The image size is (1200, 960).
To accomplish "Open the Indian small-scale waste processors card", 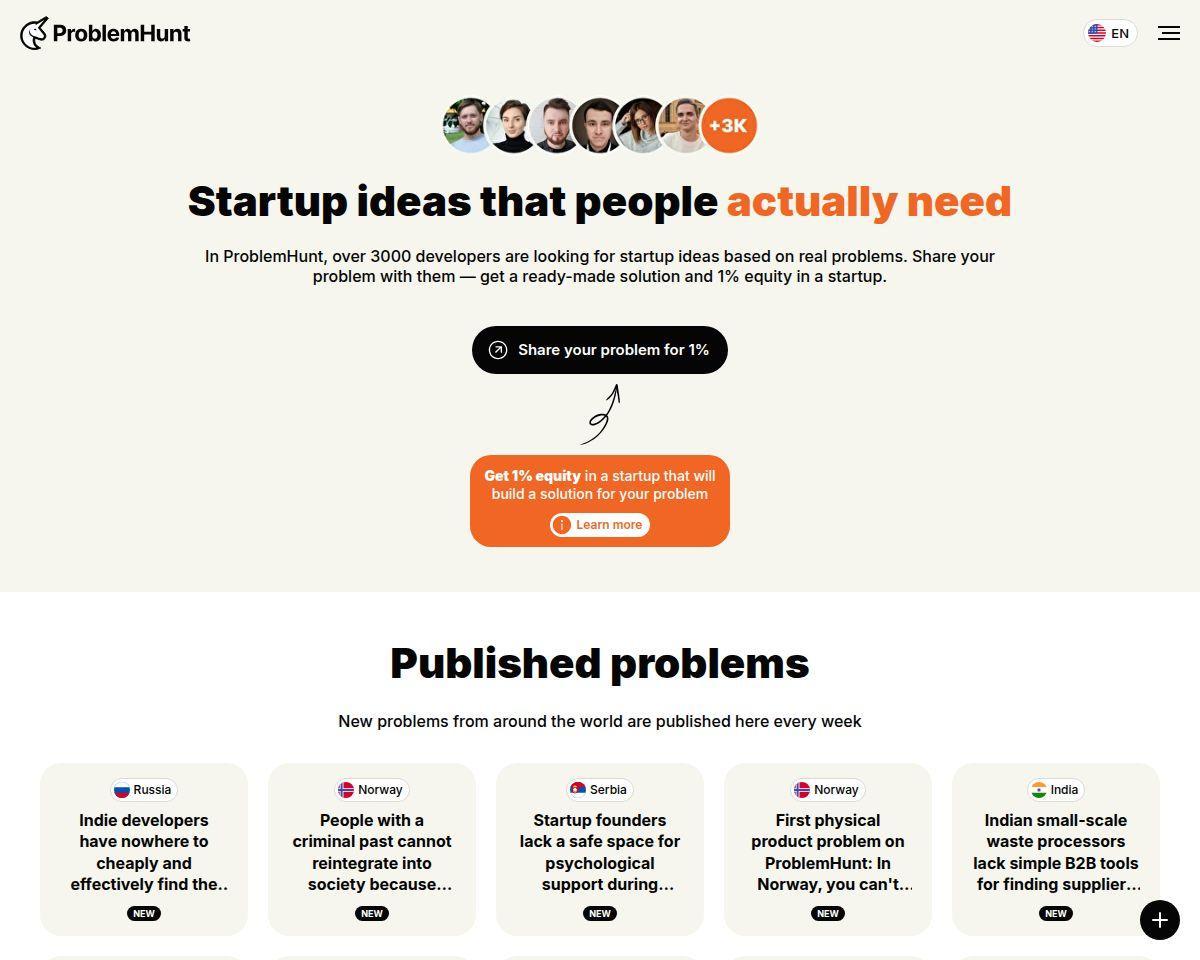I will (x=1056, y=850).
